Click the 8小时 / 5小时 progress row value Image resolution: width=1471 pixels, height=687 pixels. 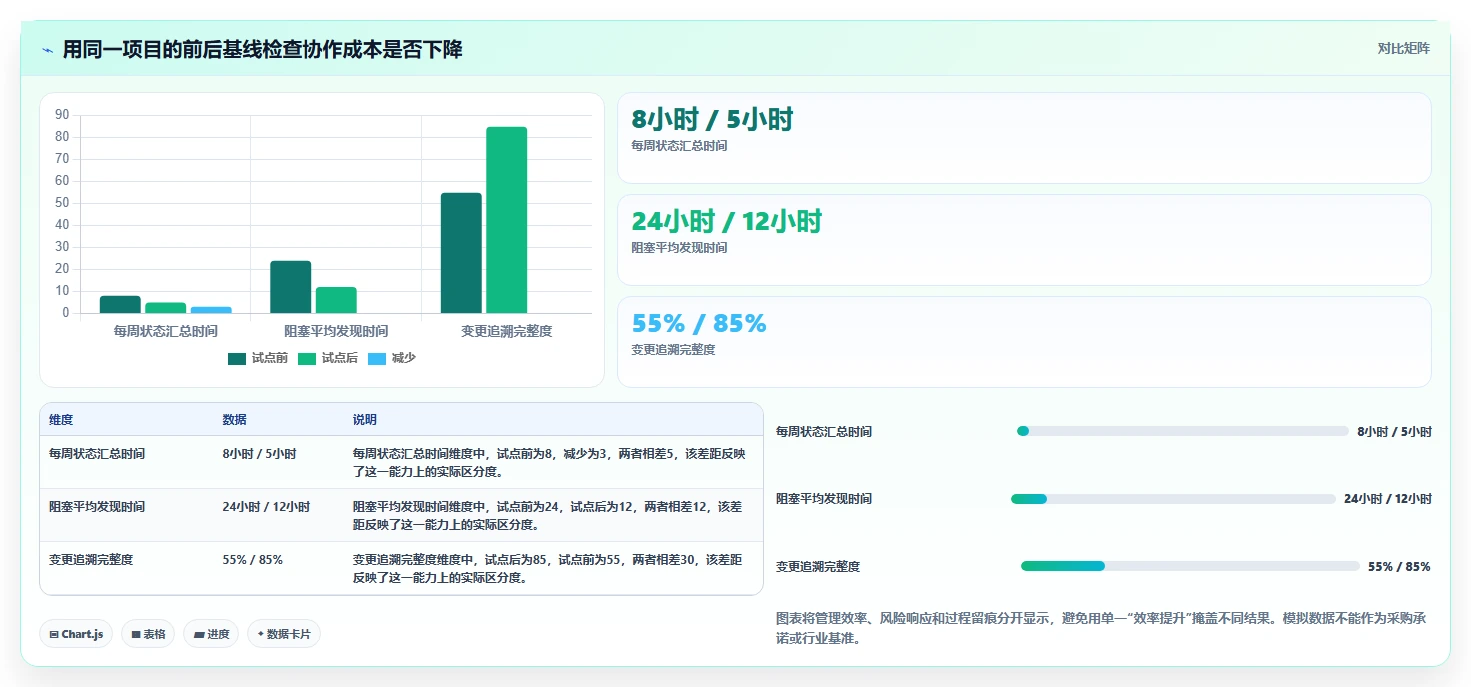pos(1394,432)
